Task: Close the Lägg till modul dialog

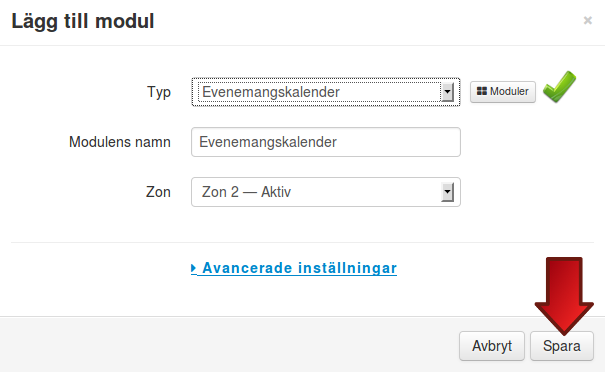Action: (x=587, y=20)
